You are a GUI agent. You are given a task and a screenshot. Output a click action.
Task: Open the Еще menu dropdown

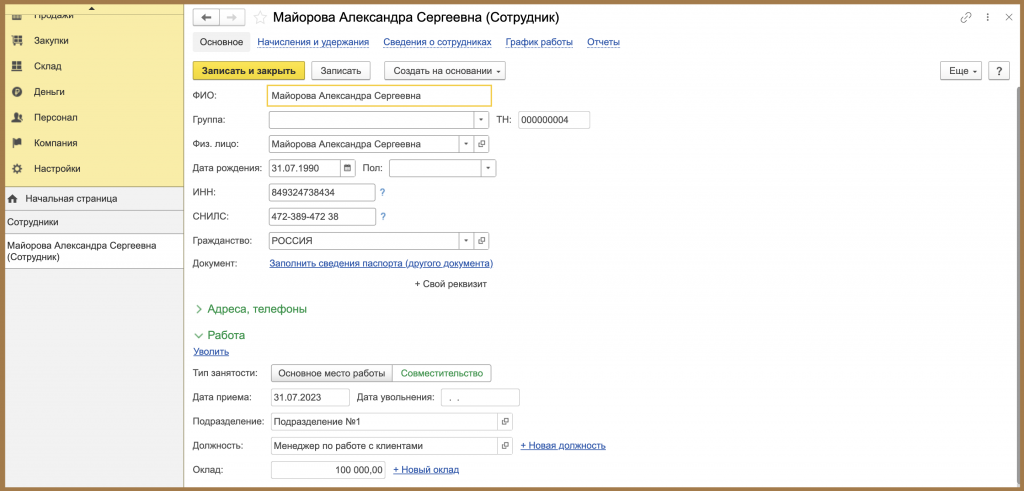[961, 71]
